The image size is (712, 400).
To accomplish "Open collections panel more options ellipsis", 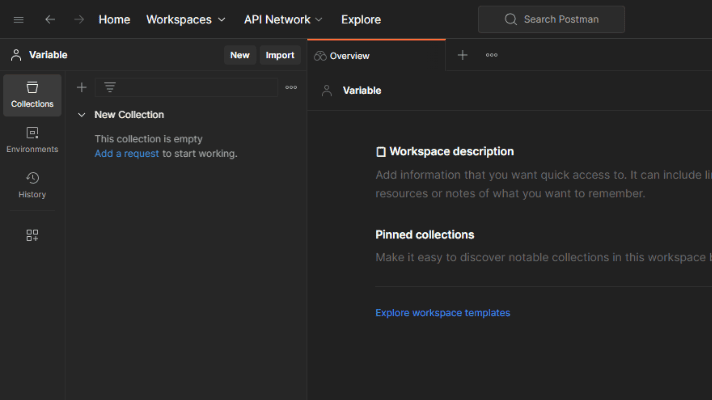I will pos(291,87).
